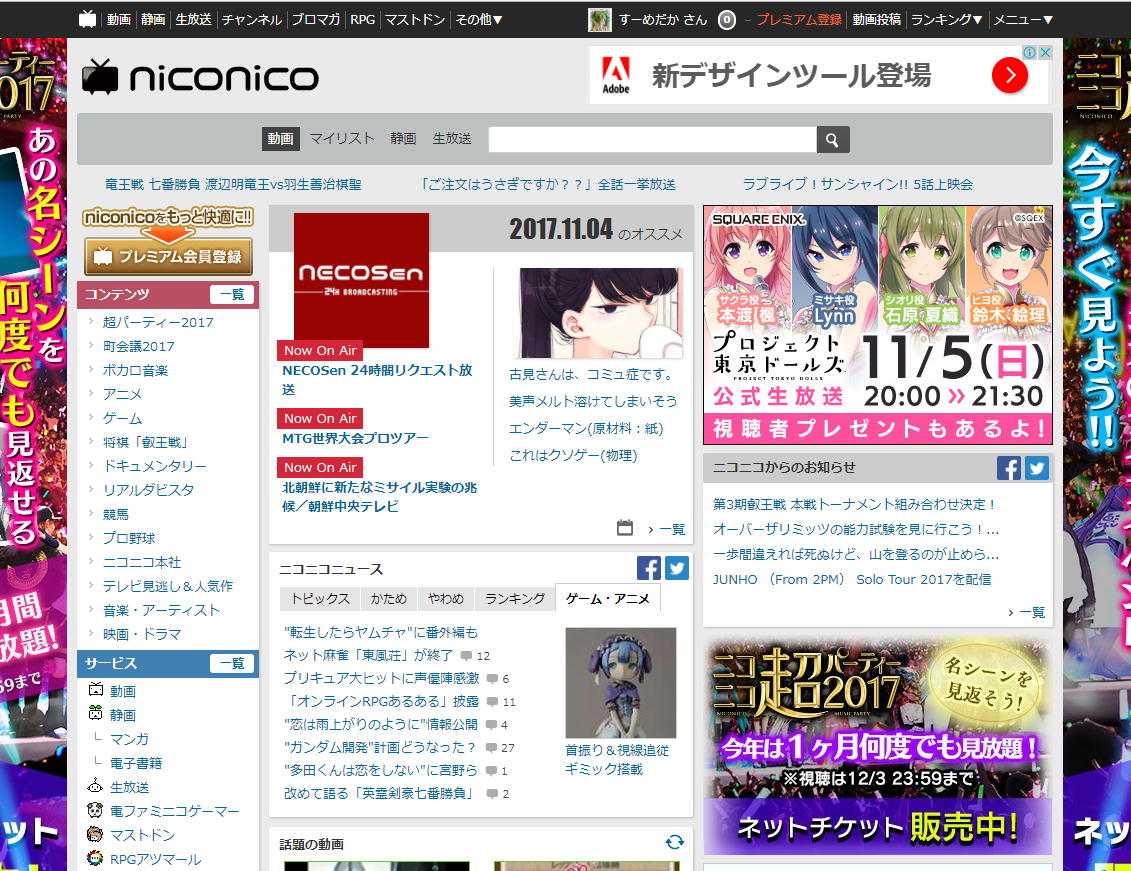Open Twitter icon in ニコニコからのお知らせ
Screen dimensions: 1131x871
pos(1037,468)
